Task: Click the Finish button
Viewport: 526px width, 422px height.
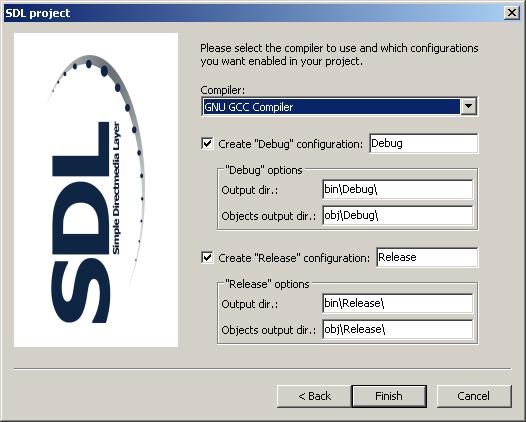Action: pos(389,396)
